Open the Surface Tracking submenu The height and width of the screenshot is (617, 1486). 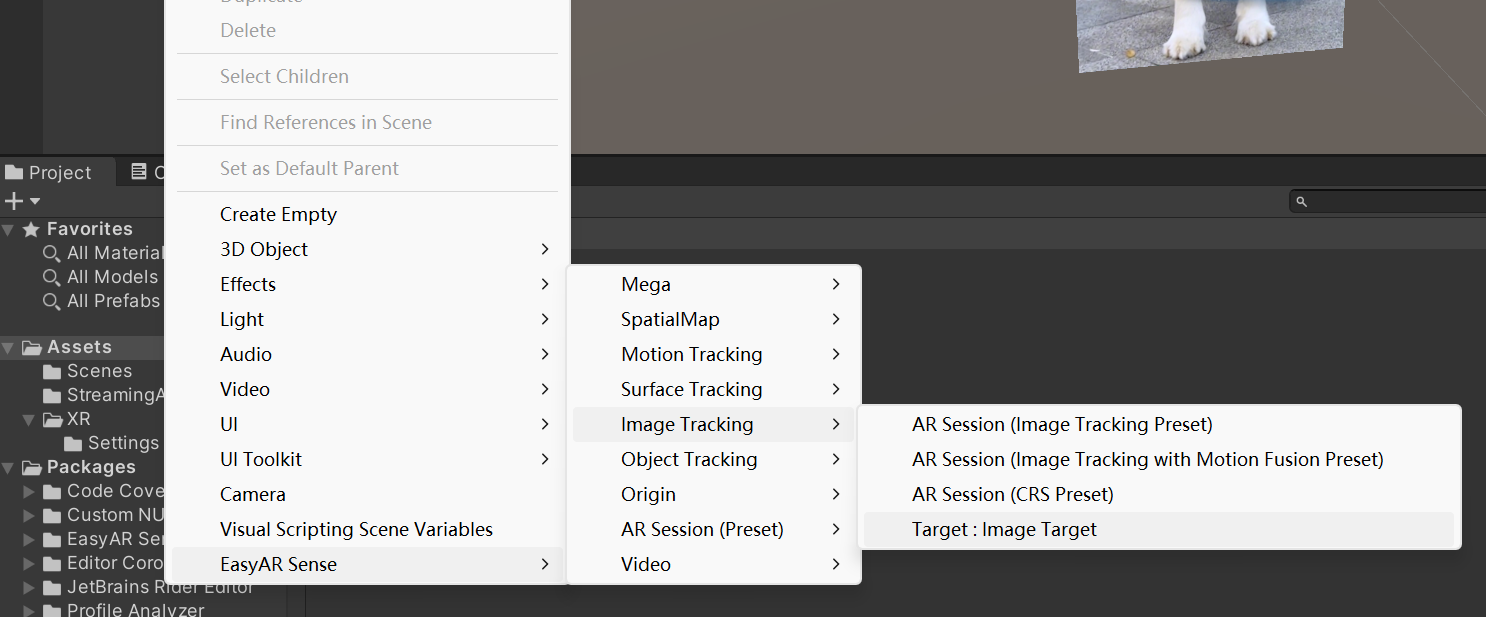713,390
